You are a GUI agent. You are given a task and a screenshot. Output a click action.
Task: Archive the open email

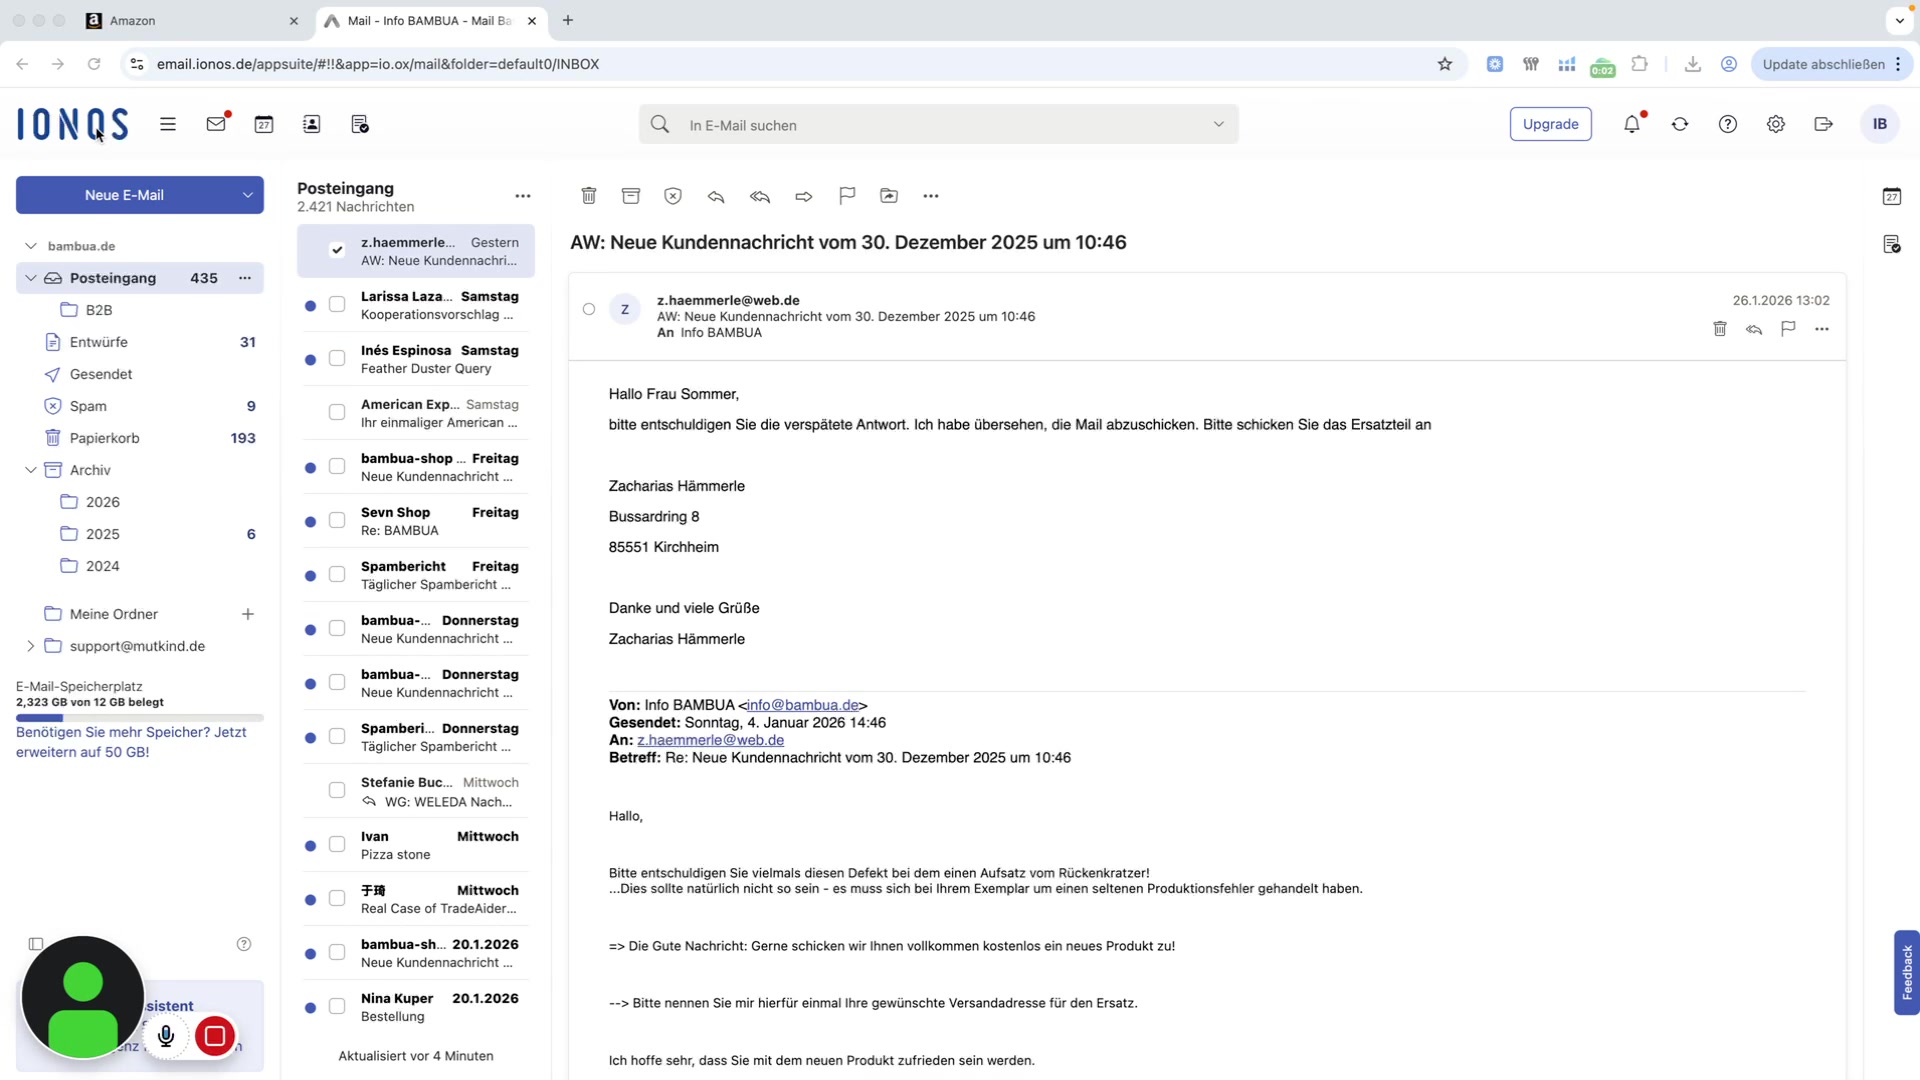[631, 196]
